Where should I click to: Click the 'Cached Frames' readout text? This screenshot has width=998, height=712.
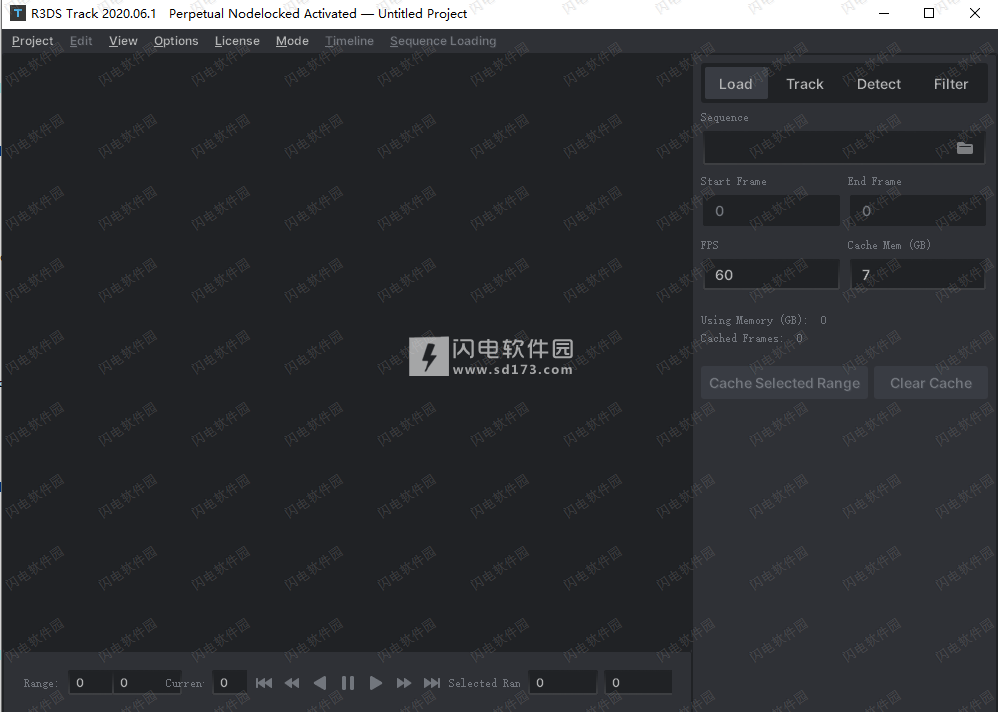click(751, 338)
